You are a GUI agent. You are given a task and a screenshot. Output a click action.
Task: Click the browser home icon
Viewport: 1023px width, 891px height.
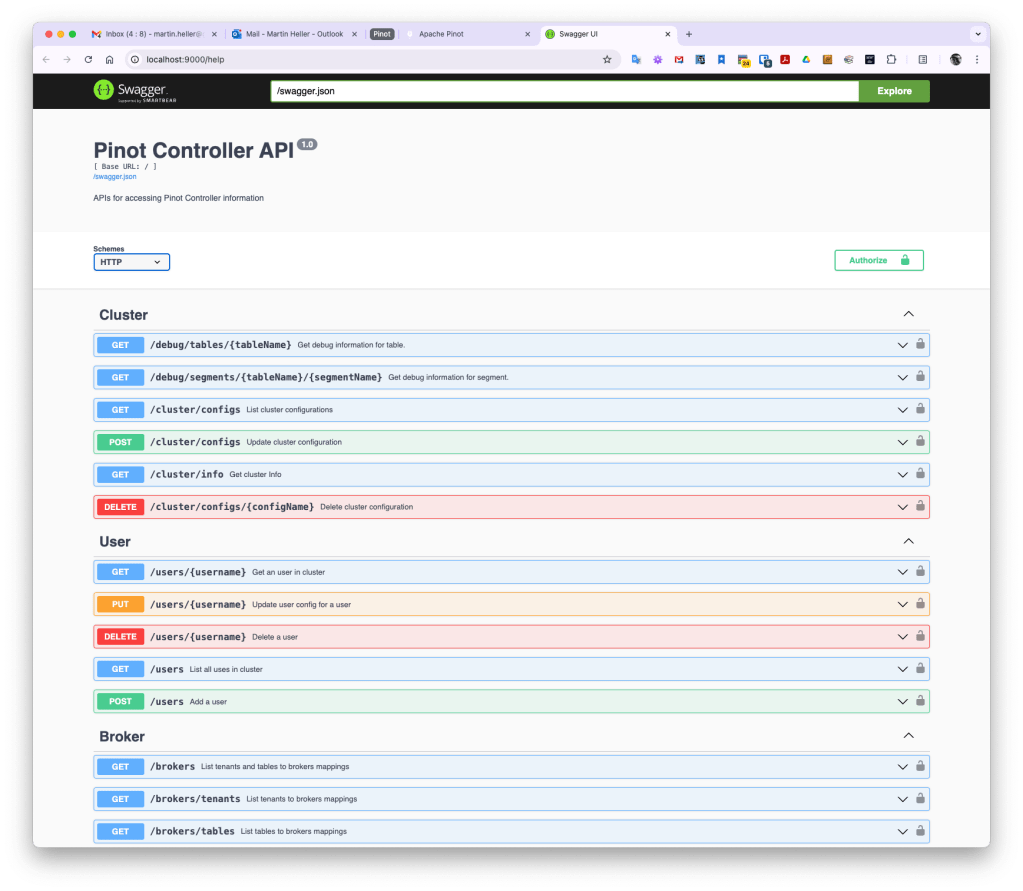(109, 60)
